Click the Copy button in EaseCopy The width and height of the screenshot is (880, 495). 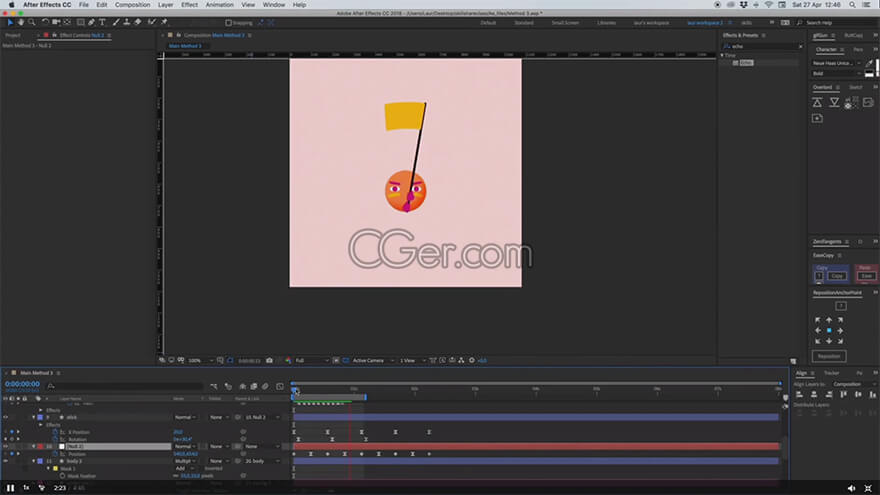tap(837, 276)
